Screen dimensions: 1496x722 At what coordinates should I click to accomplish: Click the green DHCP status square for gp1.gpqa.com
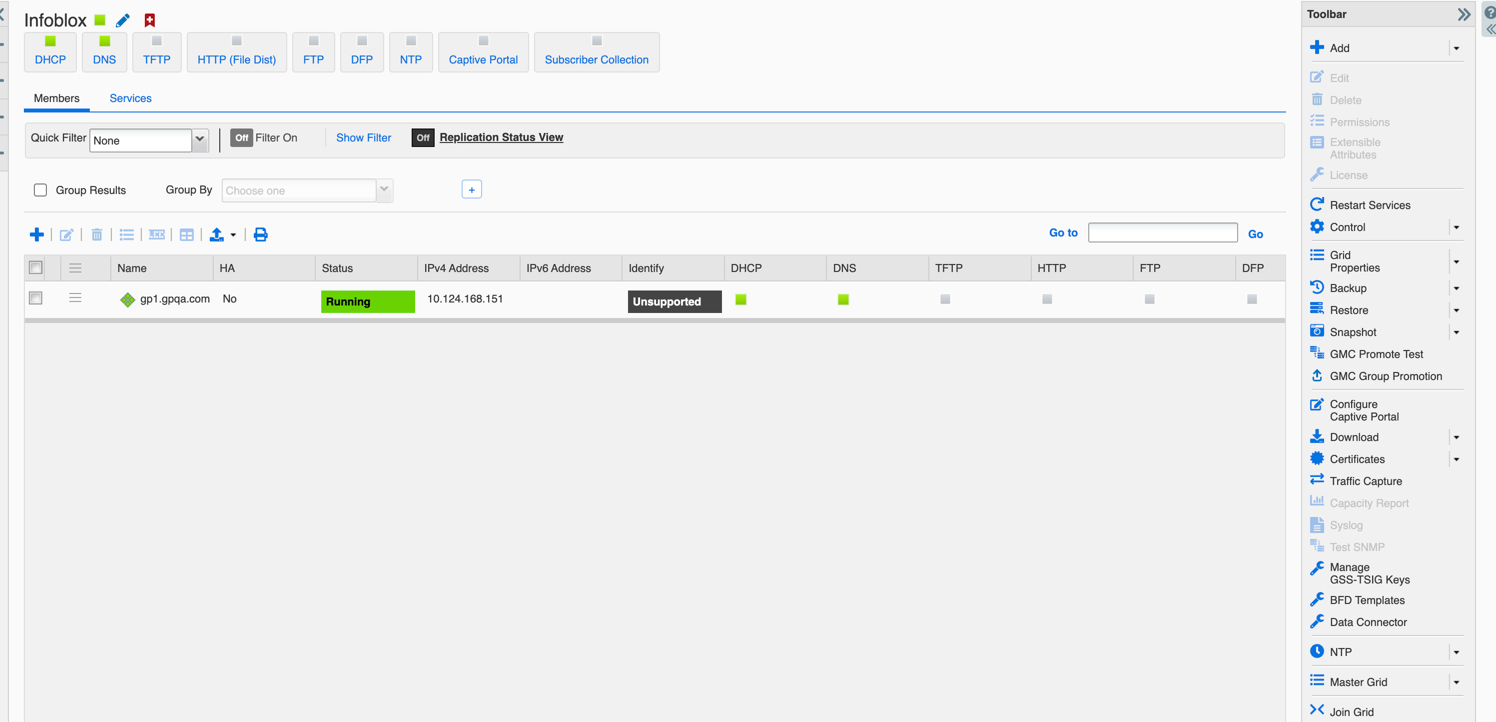coord(741,299)
